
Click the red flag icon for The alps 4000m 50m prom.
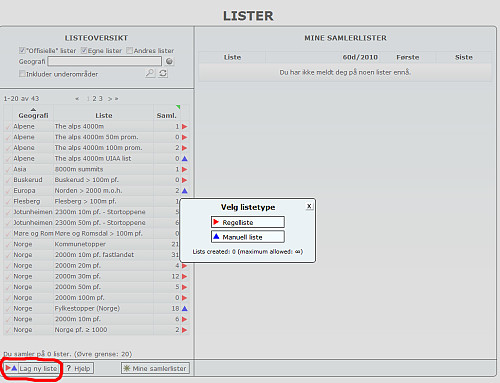click(x=185, y=137)
